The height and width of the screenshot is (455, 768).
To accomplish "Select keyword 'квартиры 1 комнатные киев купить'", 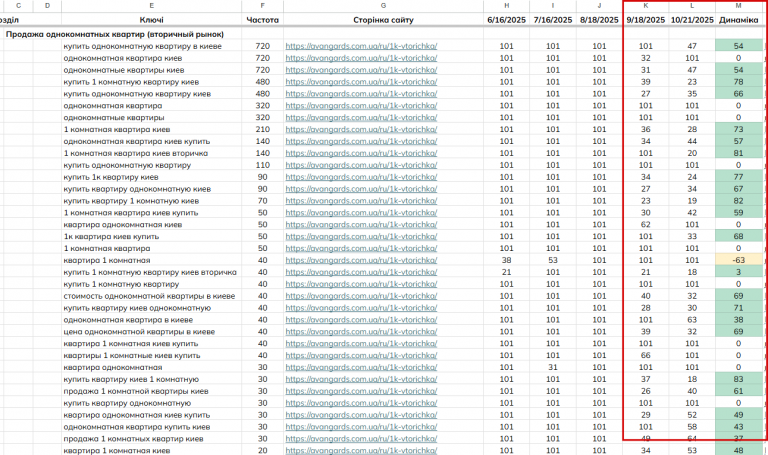I will coord(132,356).
